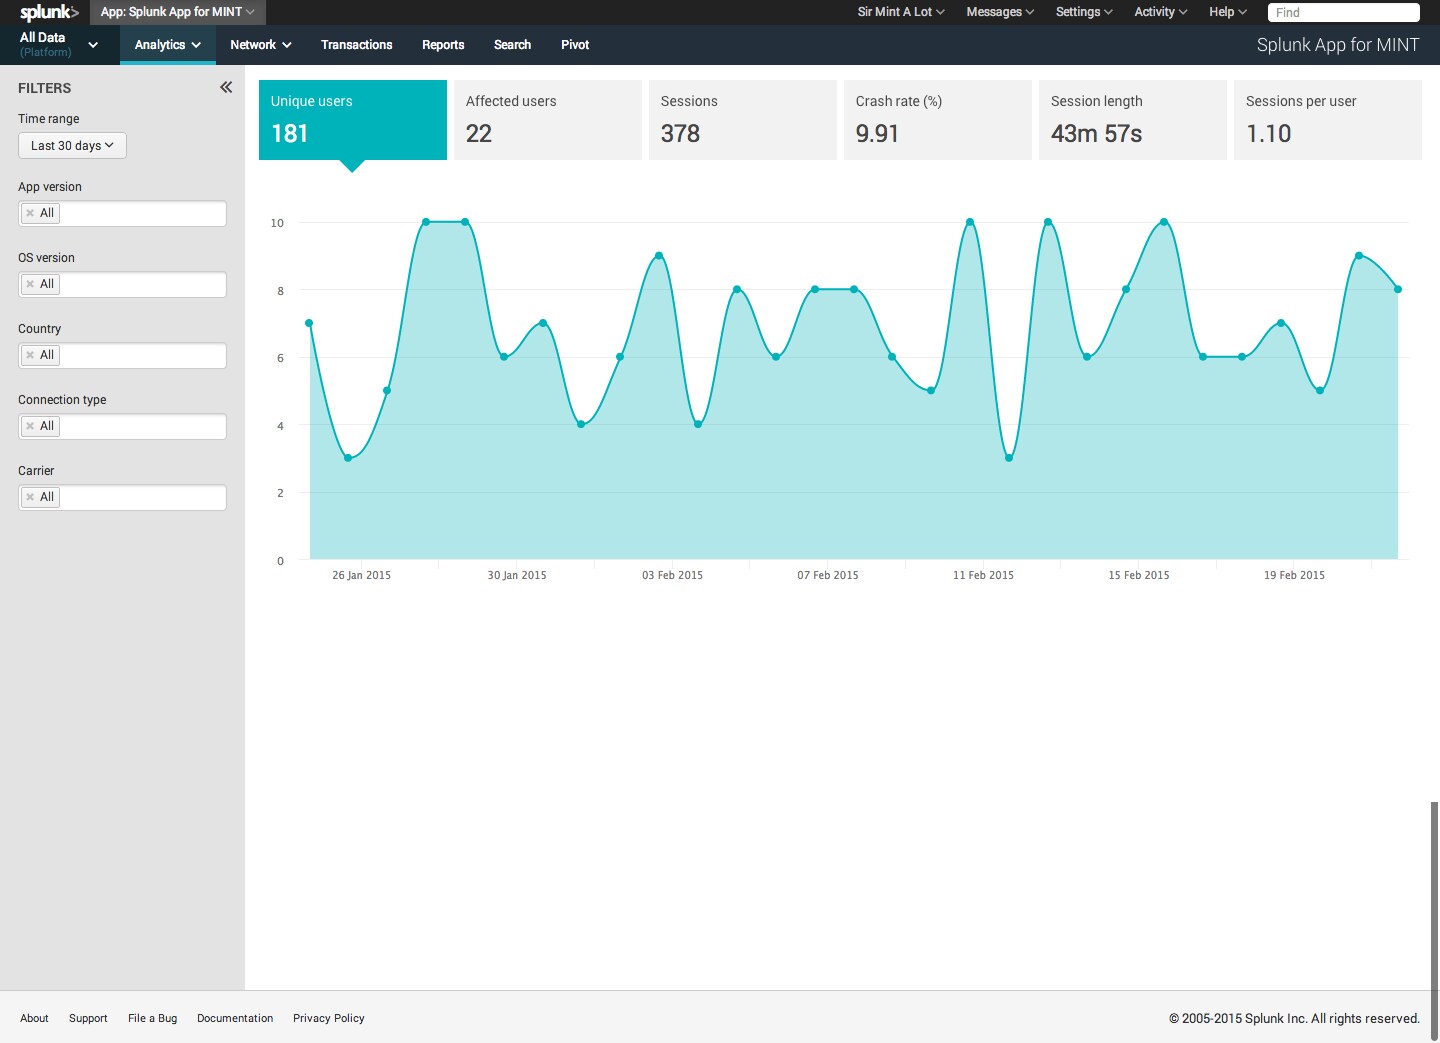Remove the 'All' tag in App version filter
This screenshot has height=1043, width=1440.
tap(30, 213)
